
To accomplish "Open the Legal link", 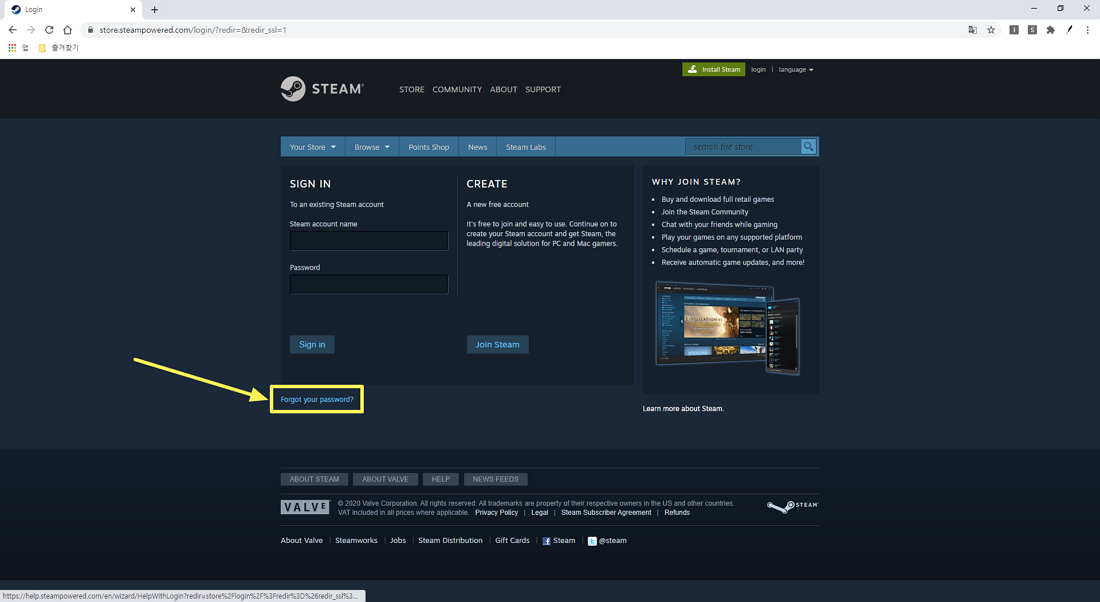I will [539, 513].
